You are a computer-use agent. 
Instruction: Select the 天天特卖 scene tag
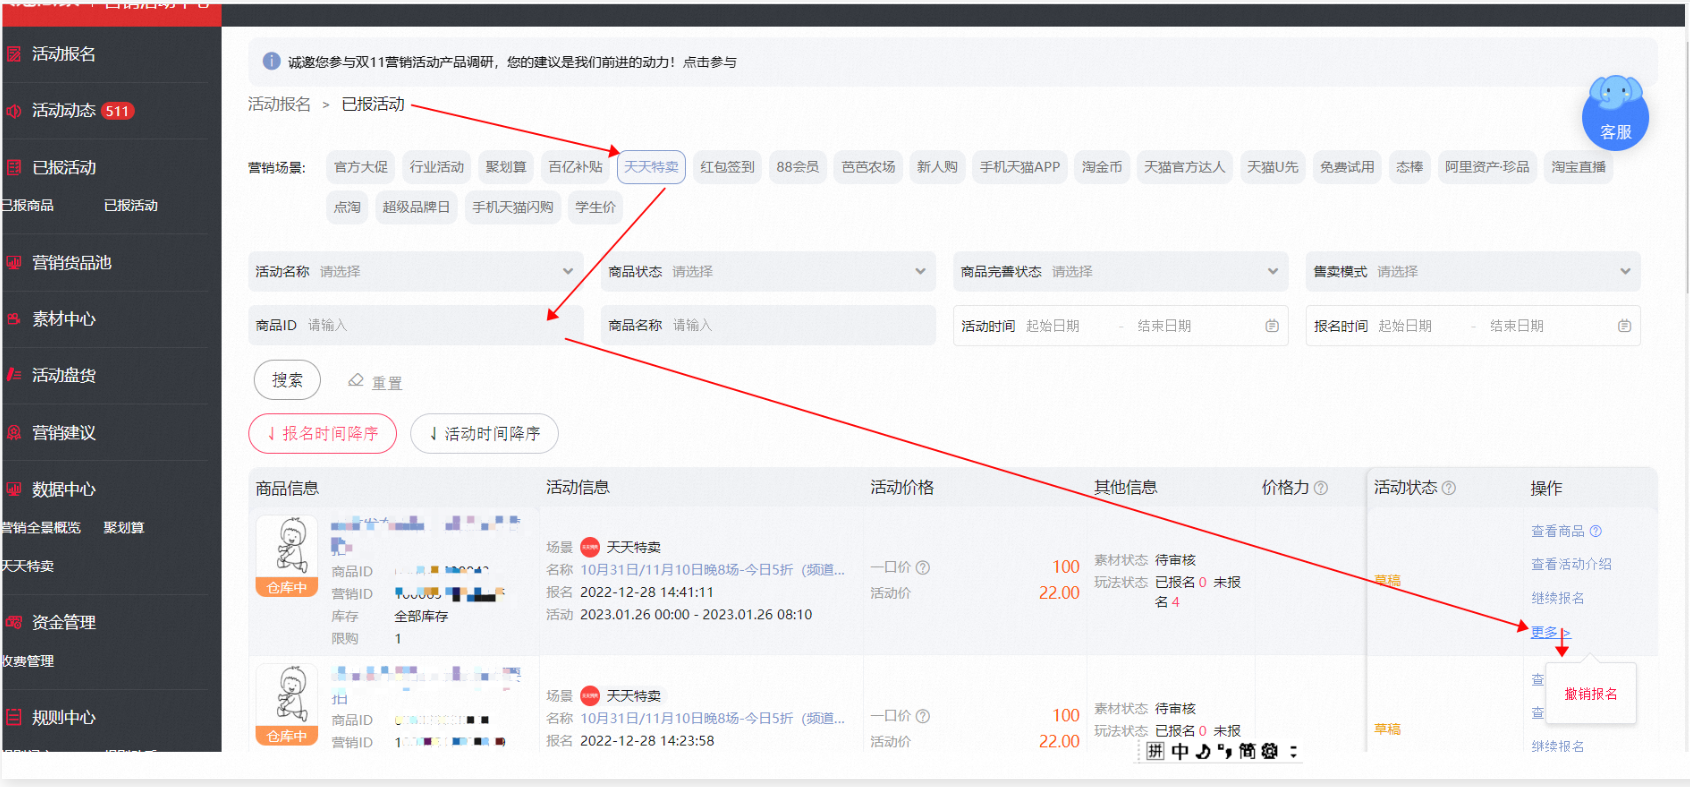(x=652, y=167)
